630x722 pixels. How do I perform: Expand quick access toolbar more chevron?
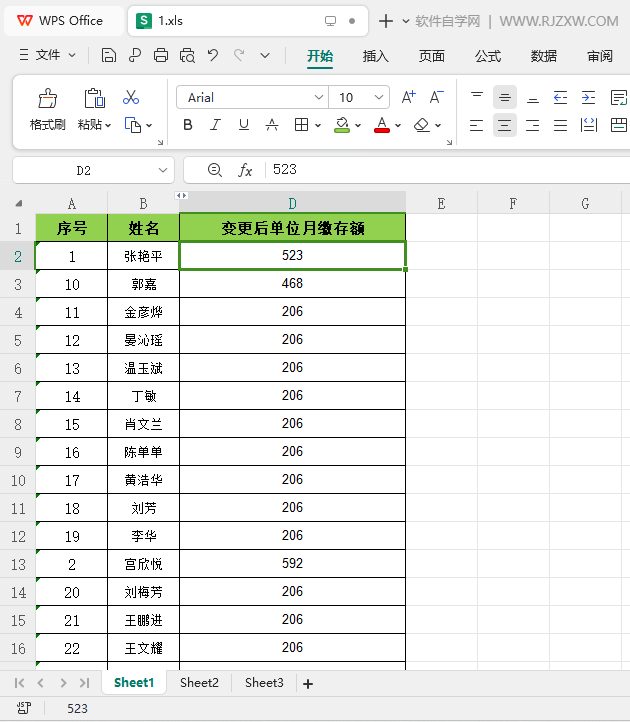coord(265,56)
